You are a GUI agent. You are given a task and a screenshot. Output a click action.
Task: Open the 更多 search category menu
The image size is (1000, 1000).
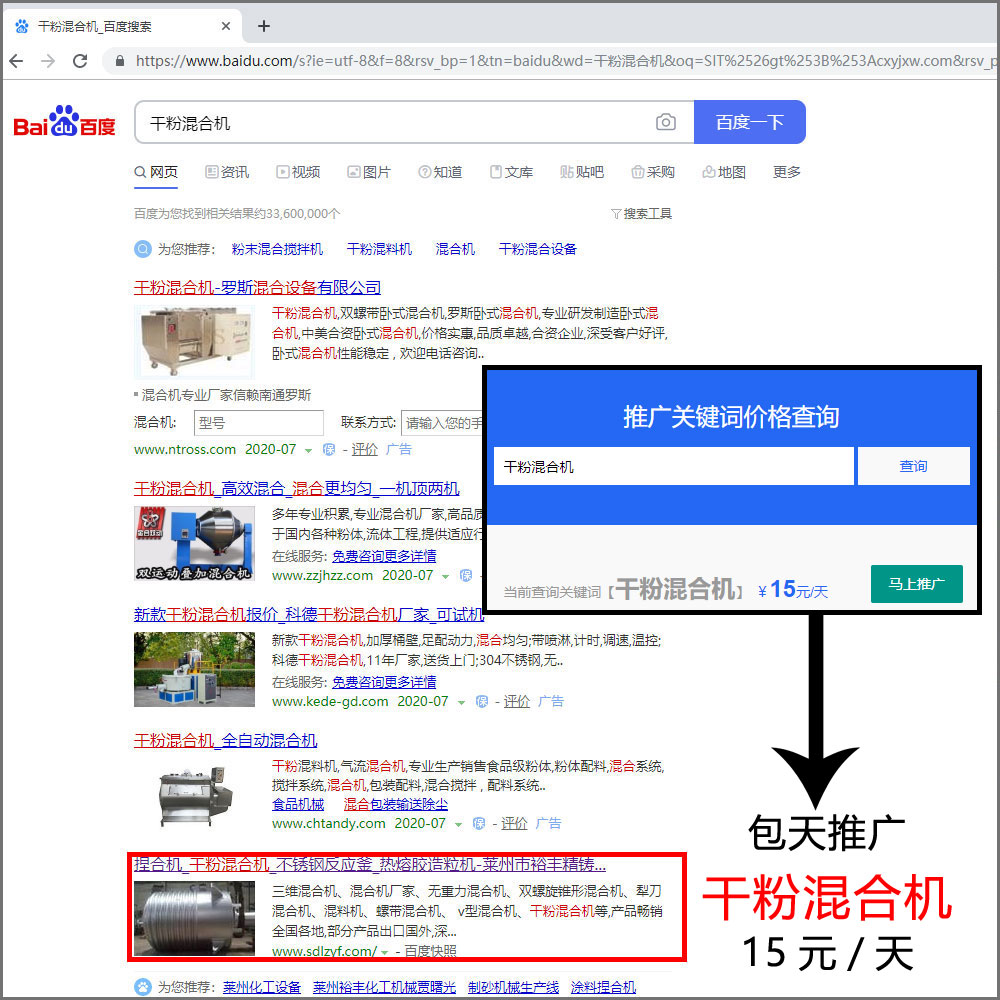(x=786, y=172)
